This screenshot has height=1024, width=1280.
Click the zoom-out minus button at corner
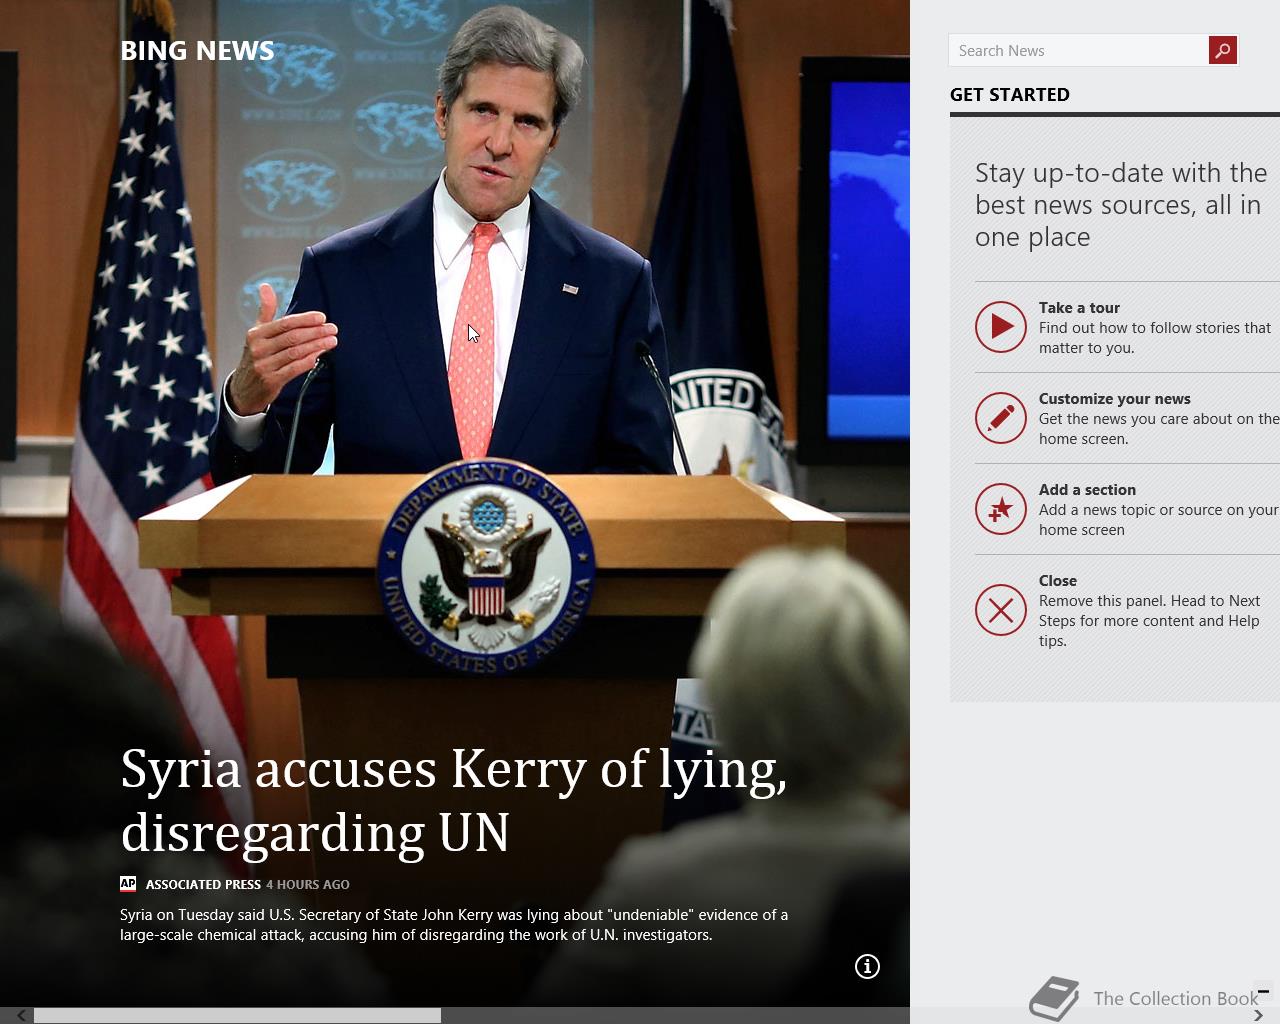tap(1263, 991)
